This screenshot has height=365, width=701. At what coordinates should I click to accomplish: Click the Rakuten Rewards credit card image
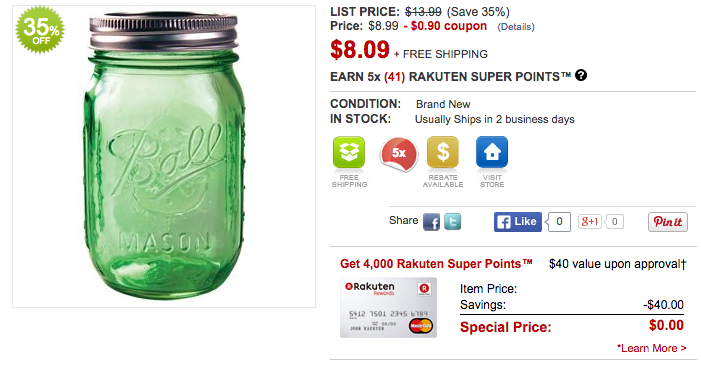pyautogui.click(x=389, y=308)
